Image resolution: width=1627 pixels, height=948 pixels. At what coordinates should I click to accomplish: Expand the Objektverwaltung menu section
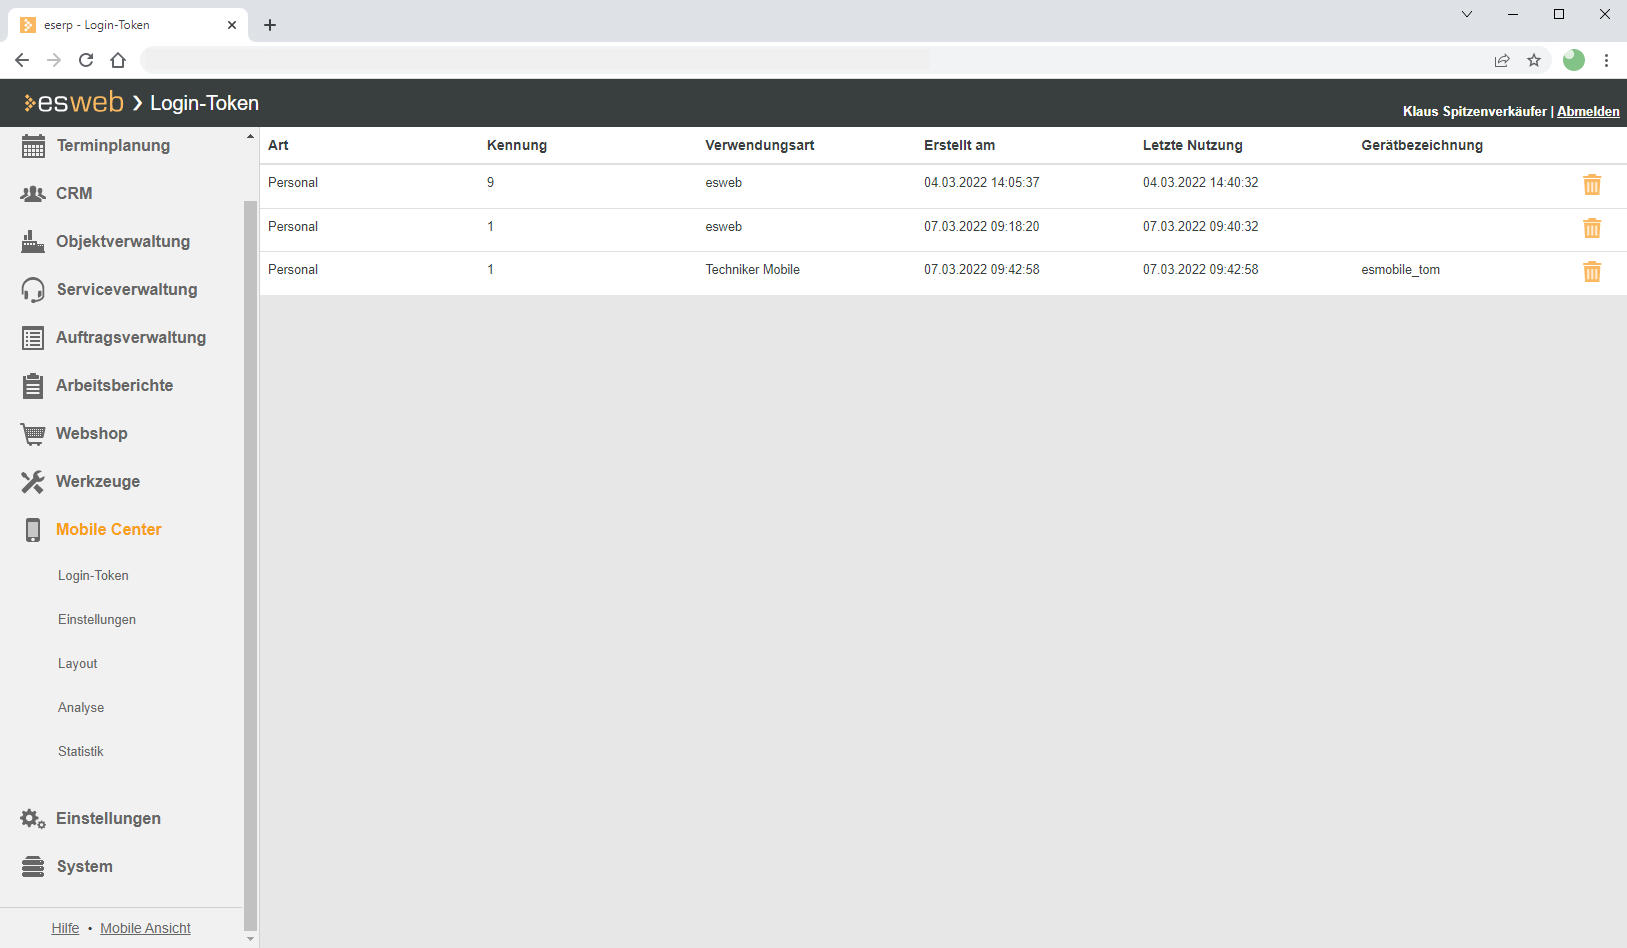point(122,242)
